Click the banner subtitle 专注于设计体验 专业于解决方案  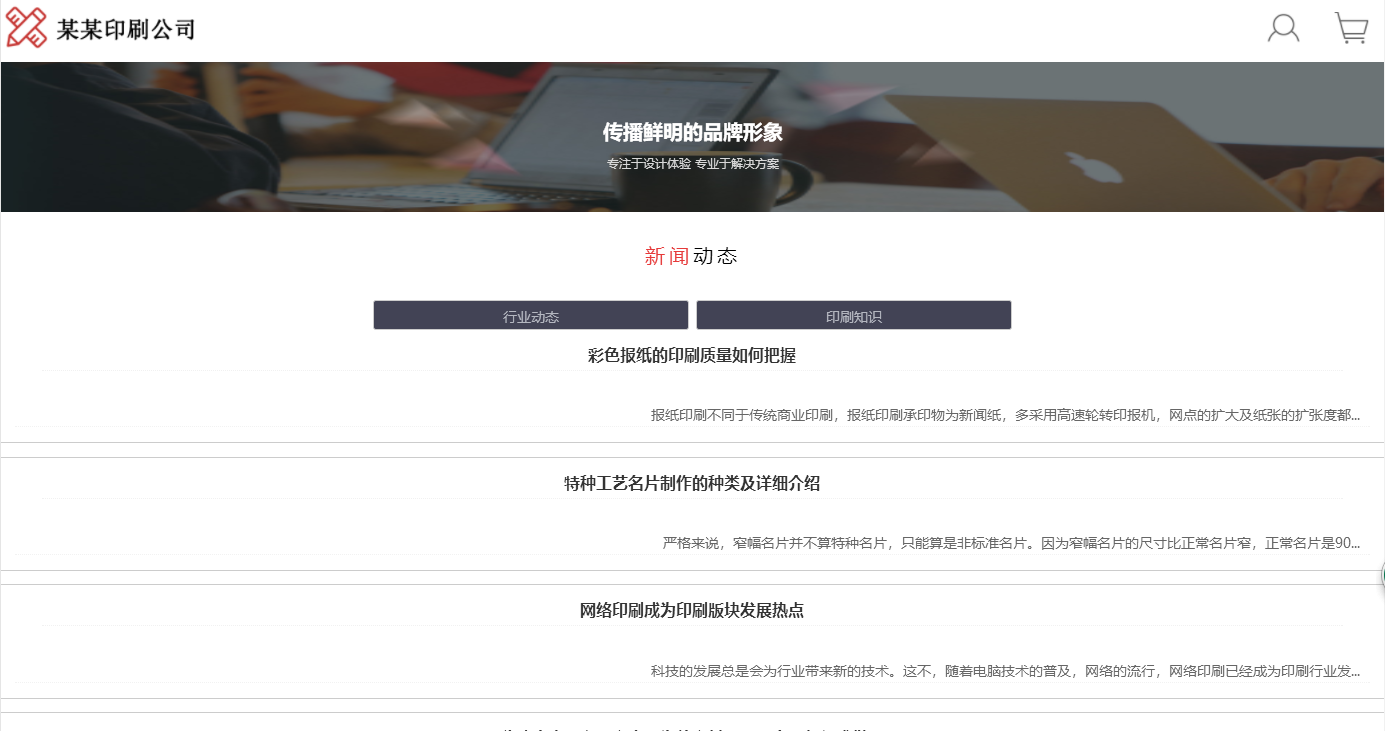pos(692,164)
